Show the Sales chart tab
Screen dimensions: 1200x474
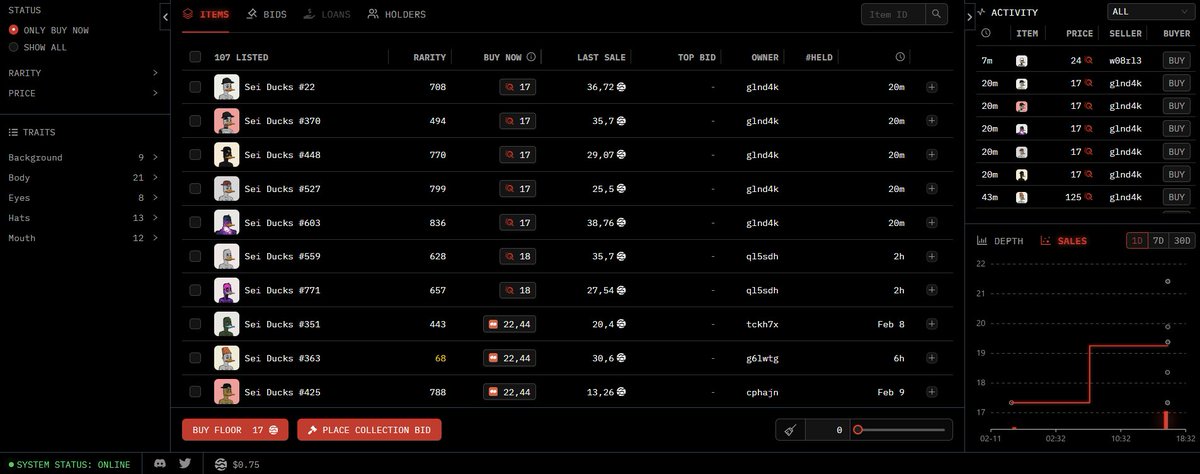pos(1064,241)
